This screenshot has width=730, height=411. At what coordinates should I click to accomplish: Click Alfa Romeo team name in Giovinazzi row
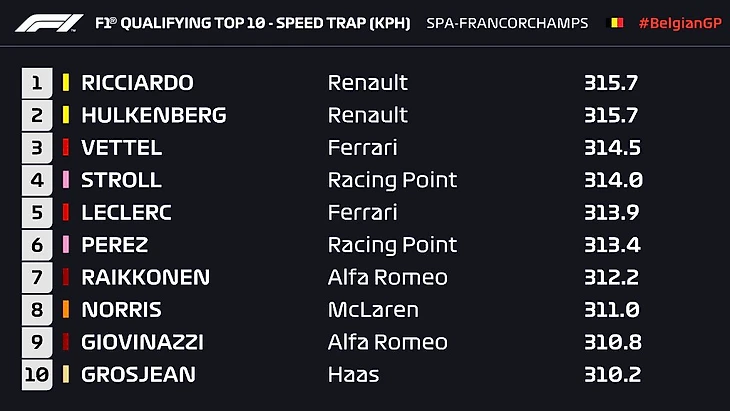coord(387,342)
